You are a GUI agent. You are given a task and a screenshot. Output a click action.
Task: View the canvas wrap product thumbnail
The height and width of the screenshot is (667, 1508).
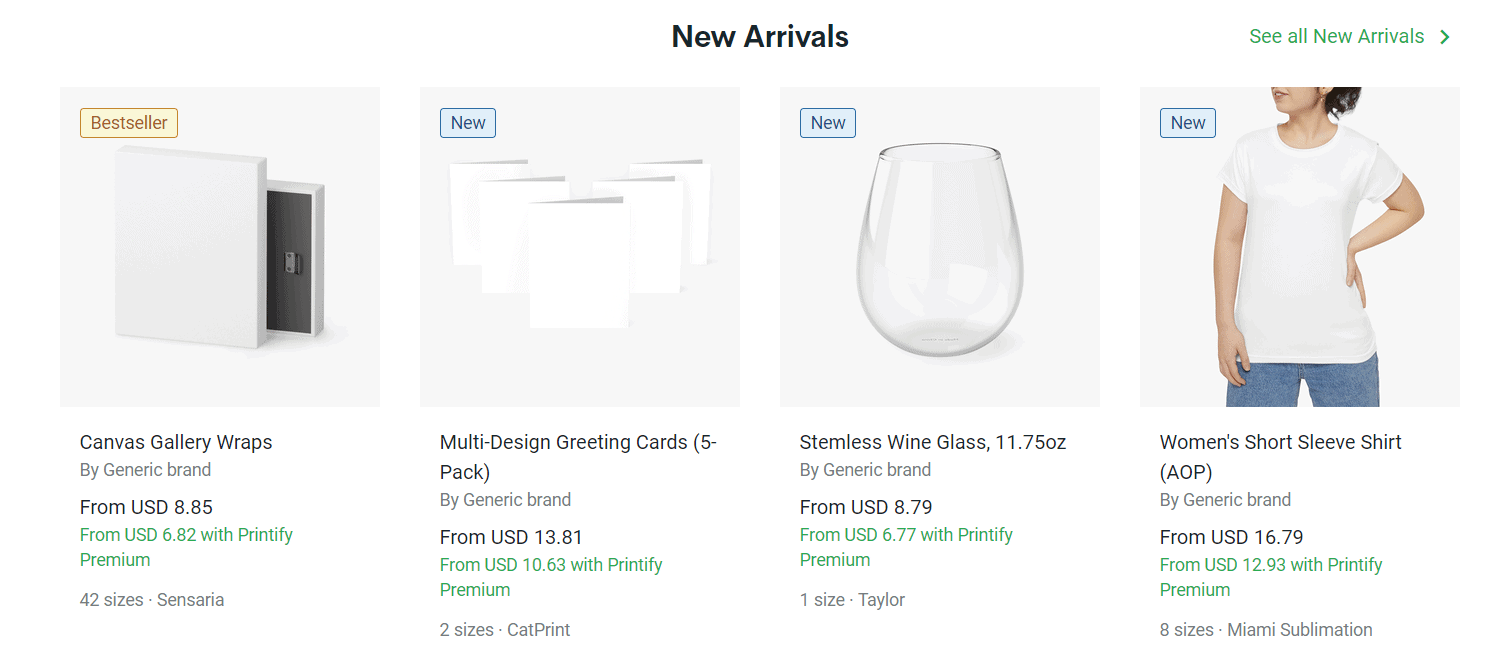click(220, 245)
